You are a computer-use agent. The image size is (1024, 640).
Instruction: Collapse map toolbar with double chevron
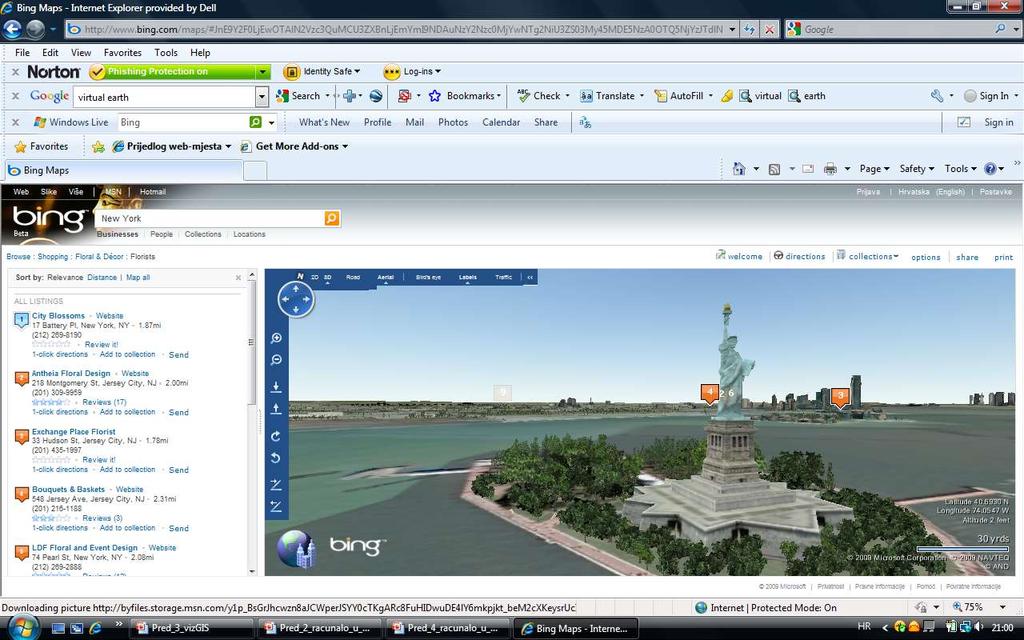530,278
